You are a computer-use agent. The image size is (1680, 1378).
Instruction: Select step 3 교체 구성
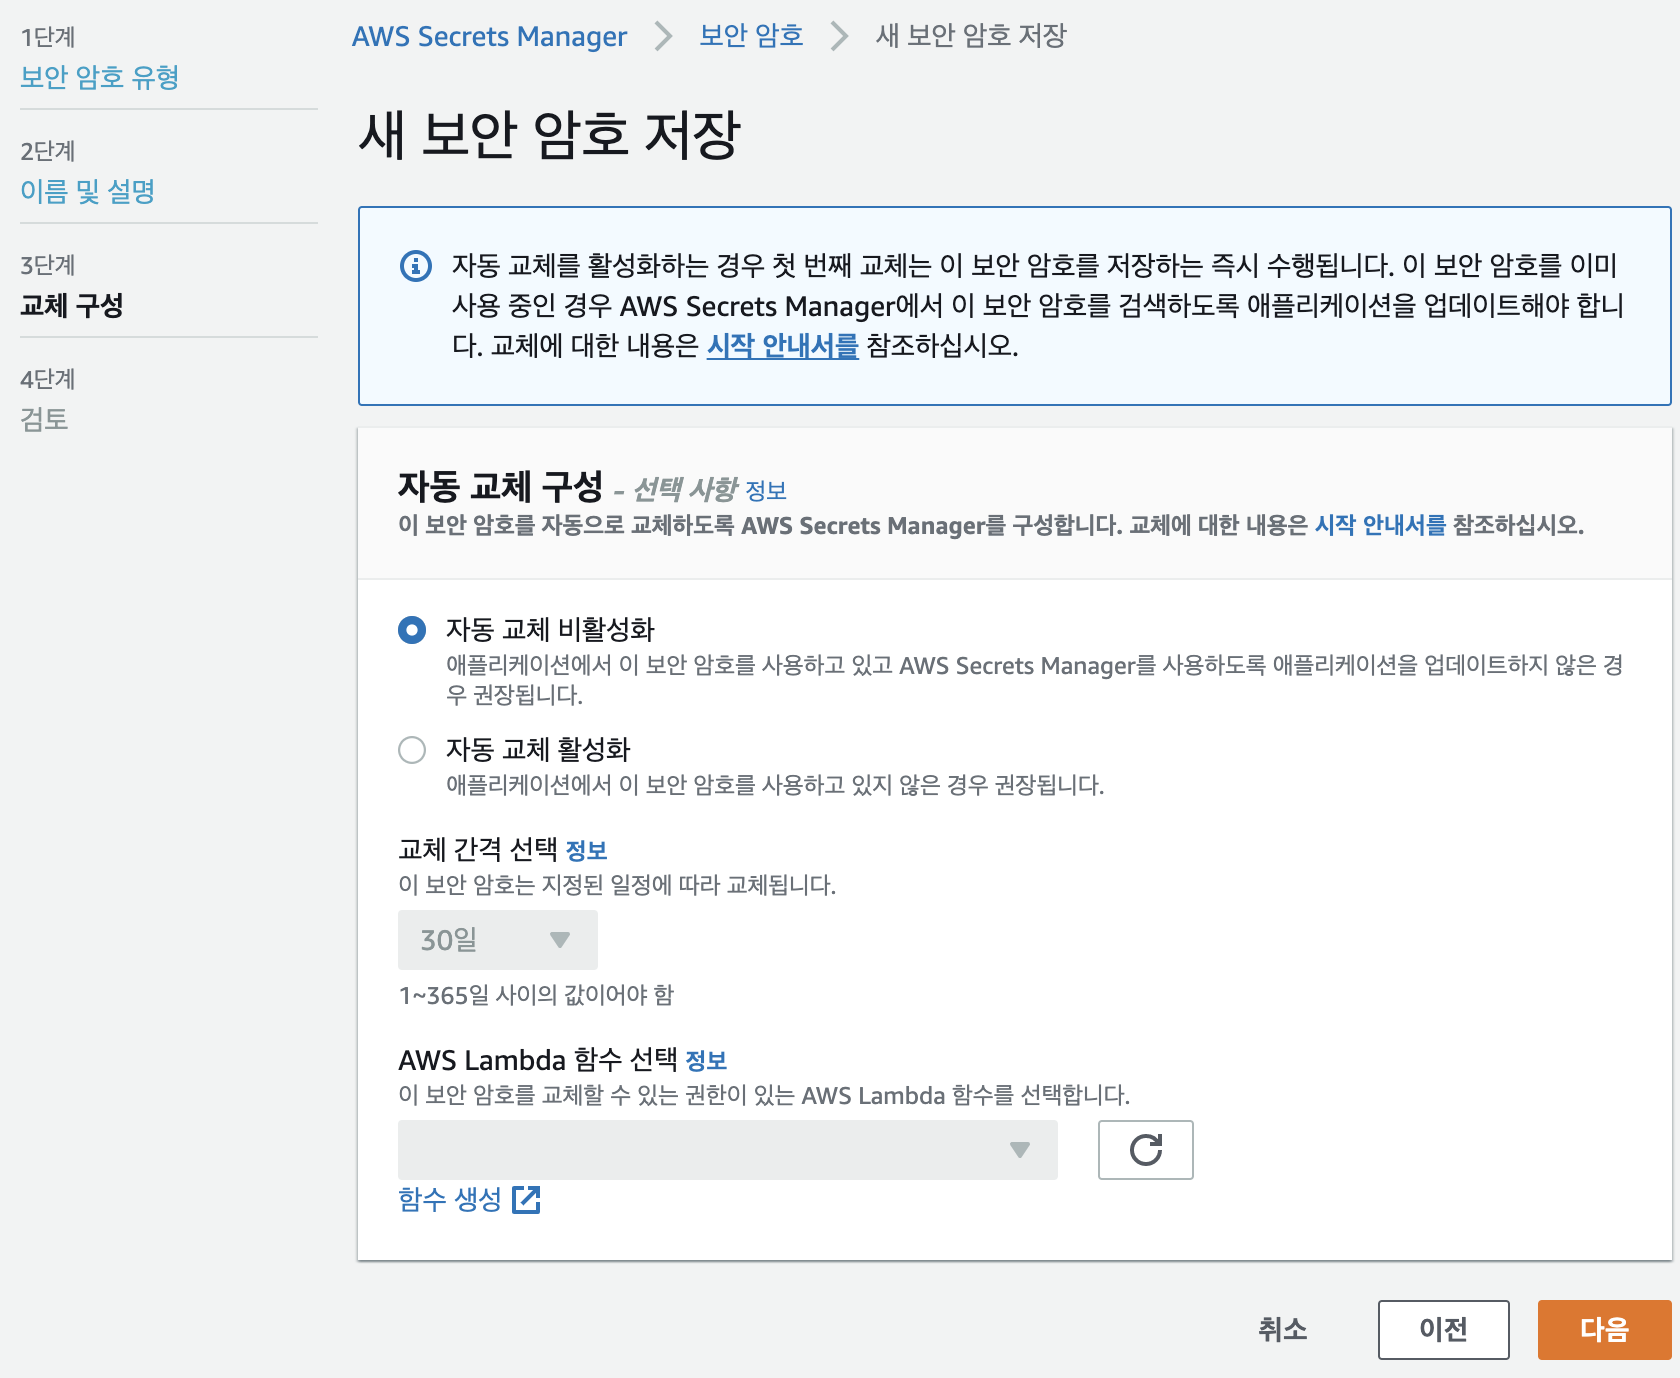pos(72,305)
